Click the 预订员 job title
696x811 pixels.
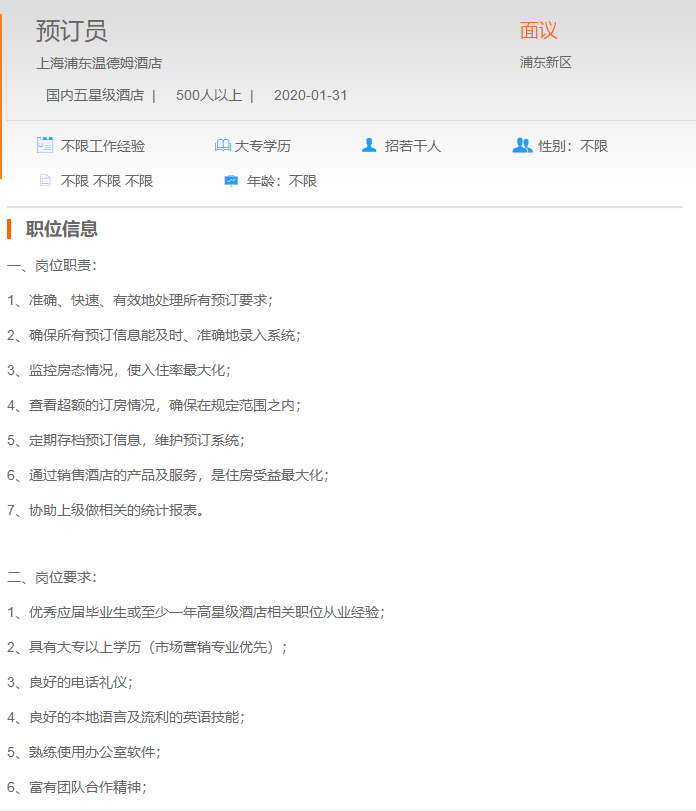[x=71, y=31]
